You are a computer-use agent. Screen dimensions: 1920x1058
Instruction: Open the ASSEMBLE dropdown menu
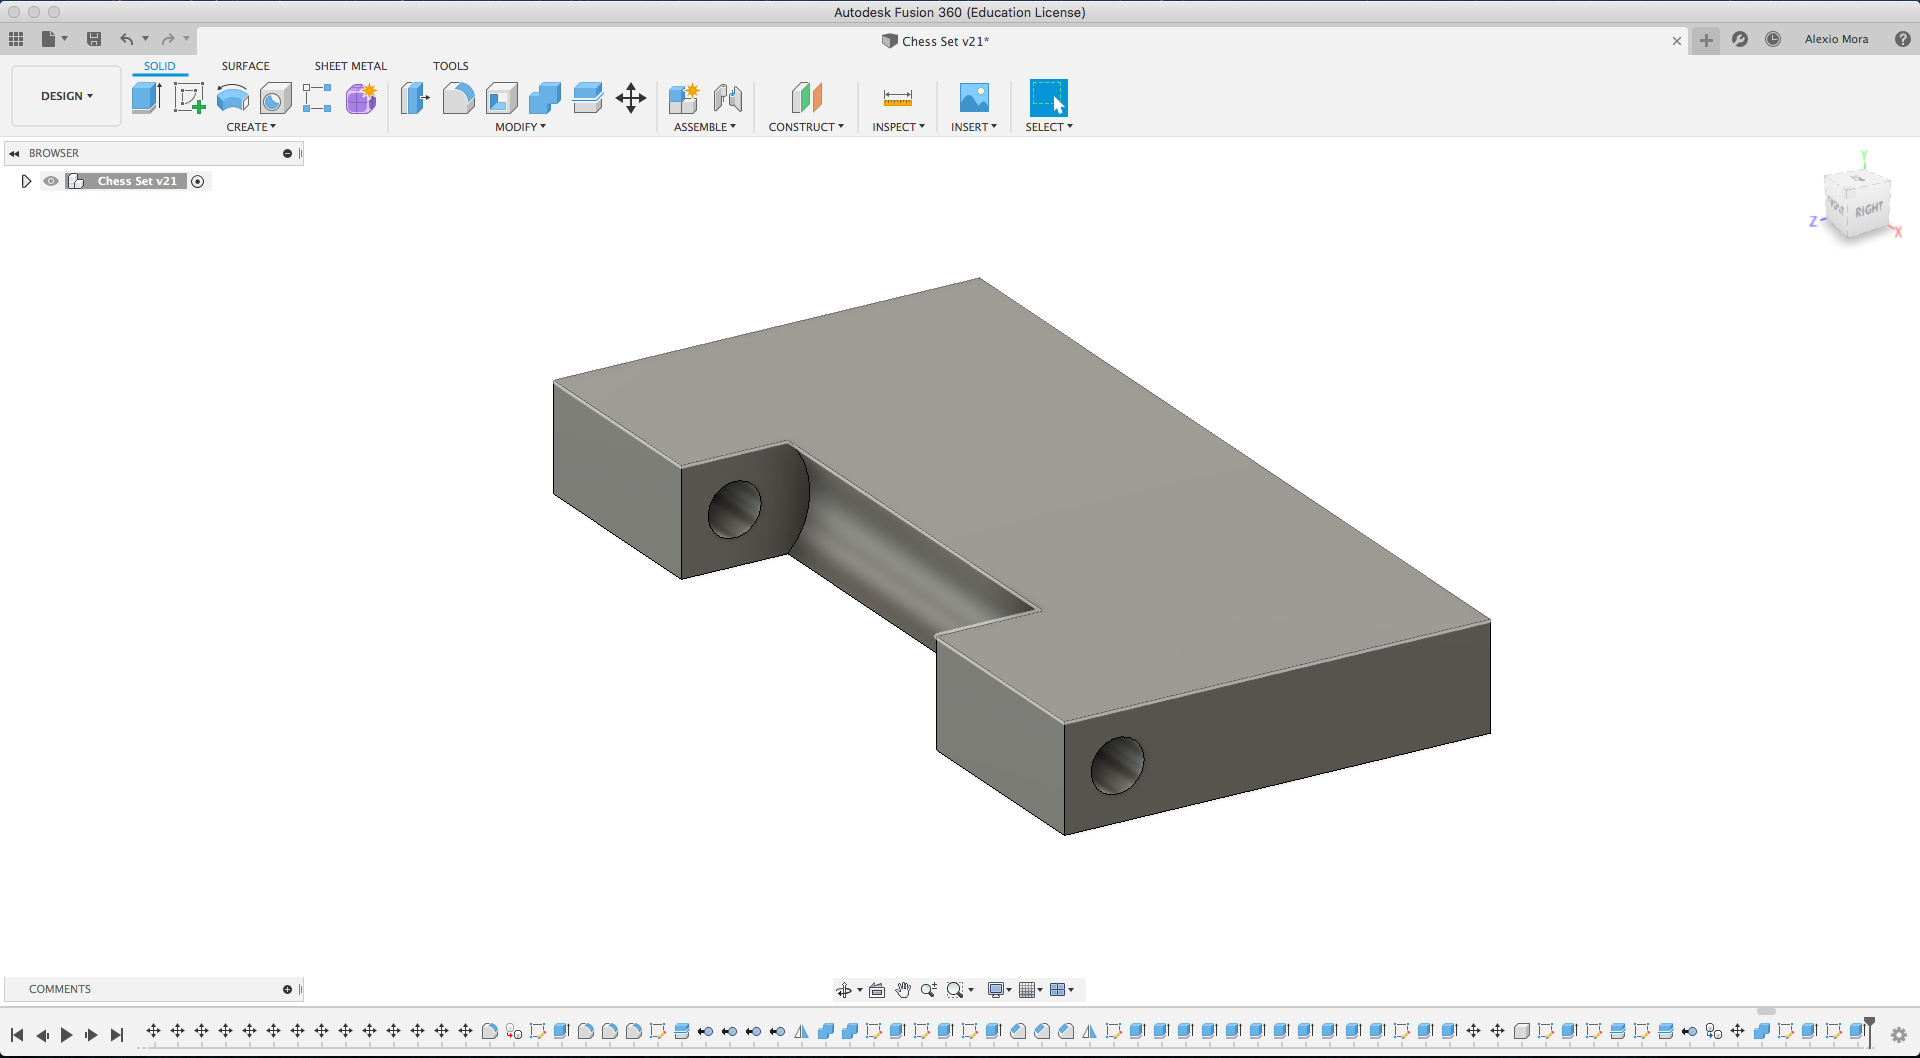click(705, 127)
